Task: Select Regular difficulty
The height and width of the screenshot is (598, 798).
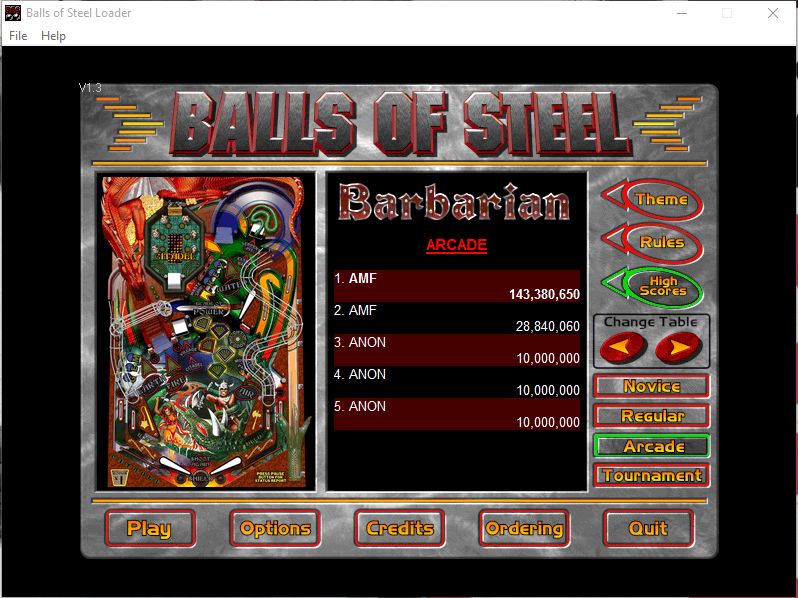Action: [x=652, y=416]
